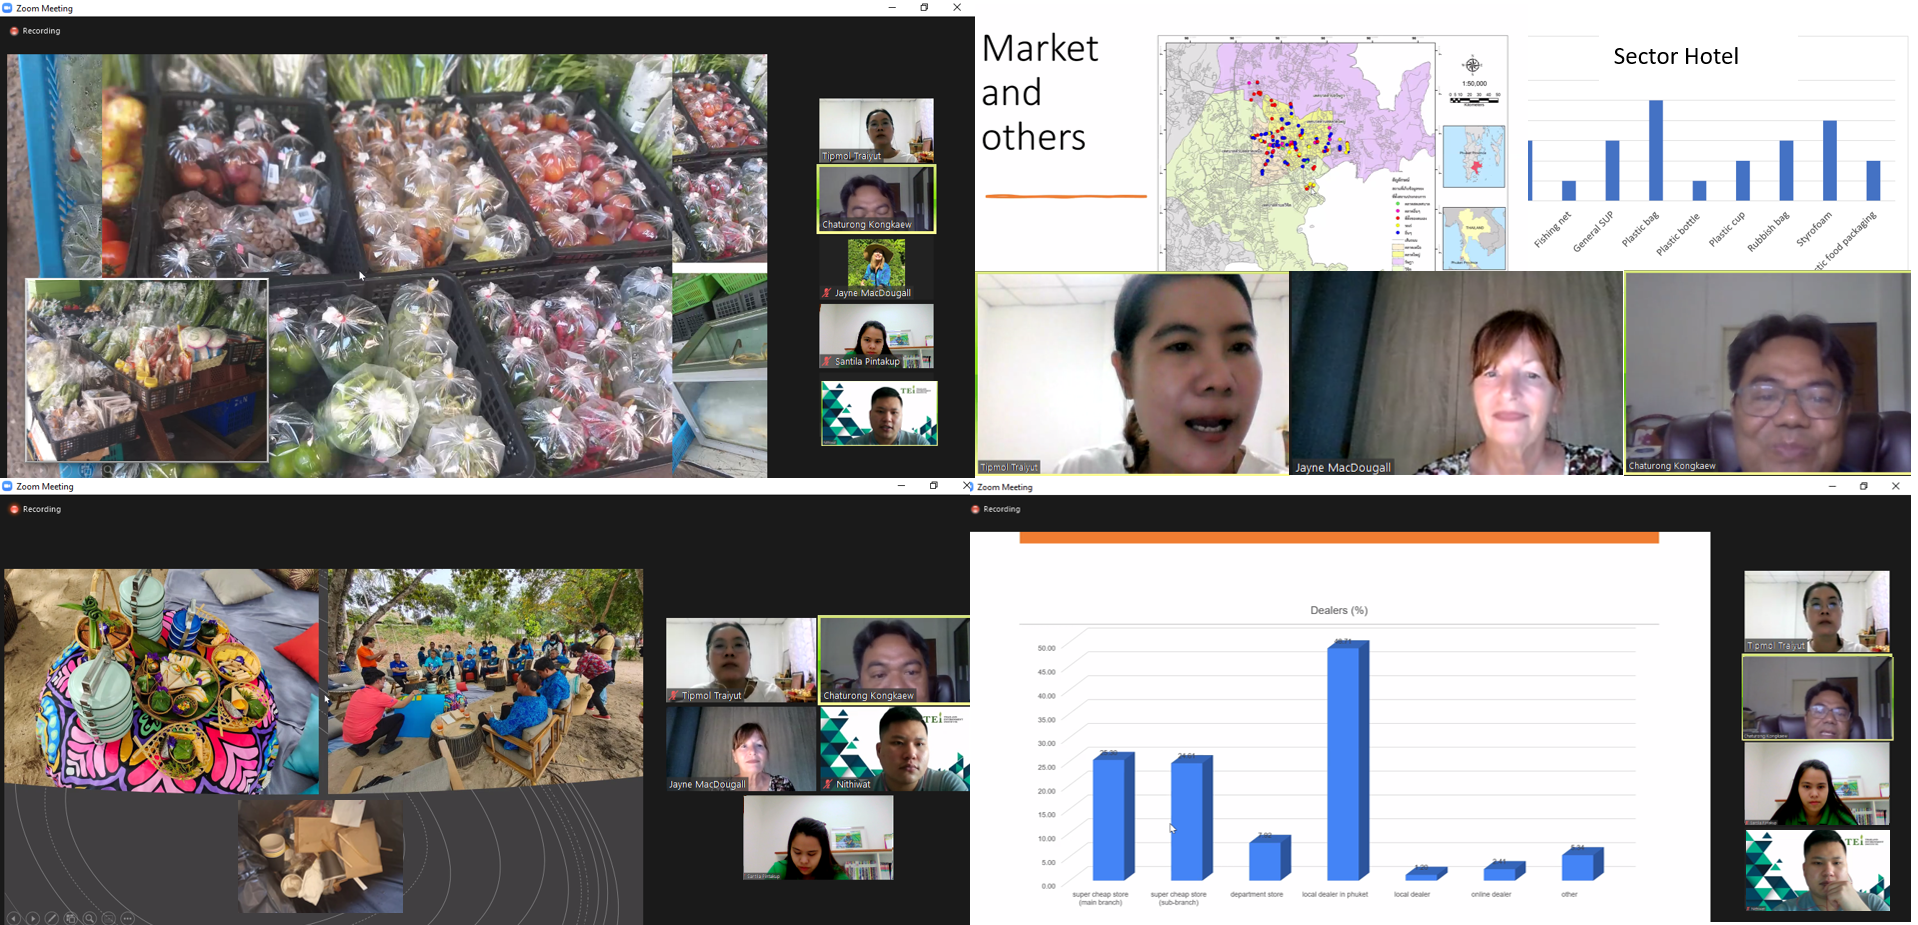This screenshot has width=1918, height=925.
Task: Click muted mic icon beside Santila Pintakup, top-left window
Action: (826, 361)
